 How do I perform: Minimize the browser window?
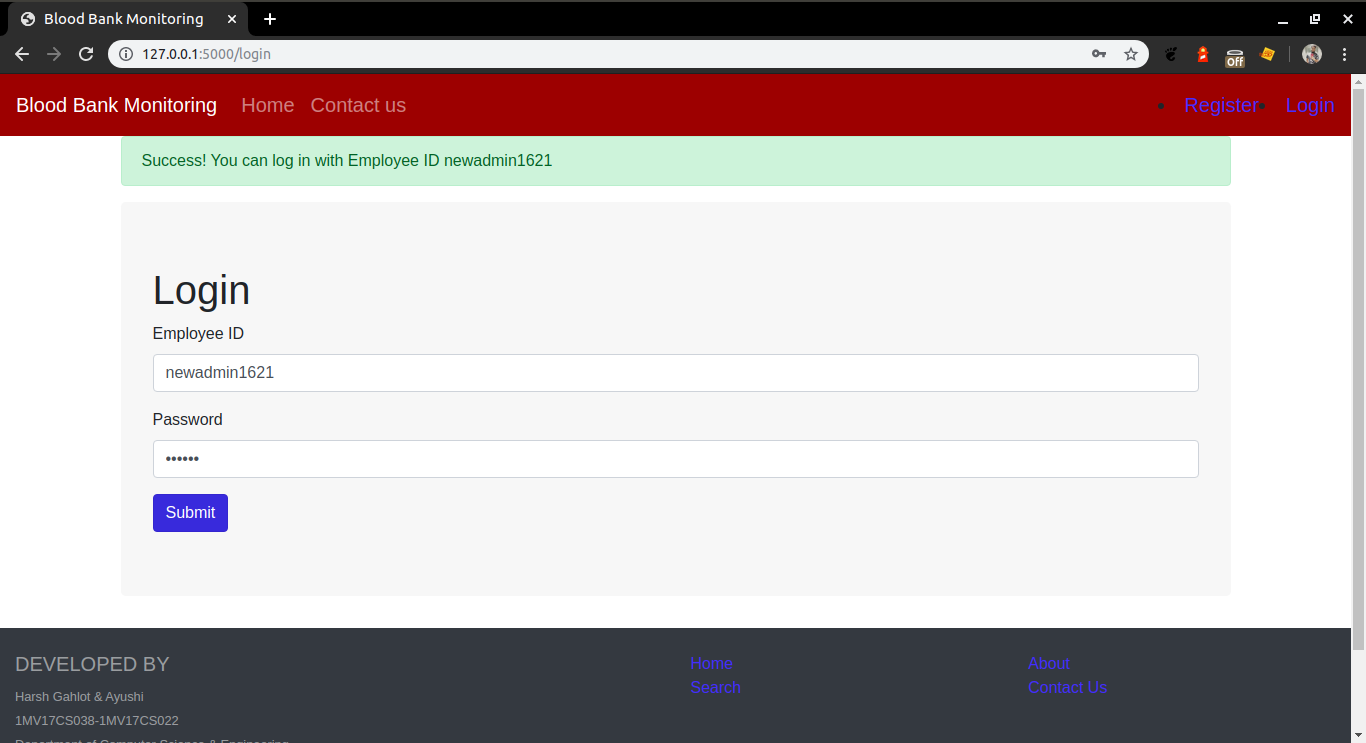click(x=1283, y=19)
